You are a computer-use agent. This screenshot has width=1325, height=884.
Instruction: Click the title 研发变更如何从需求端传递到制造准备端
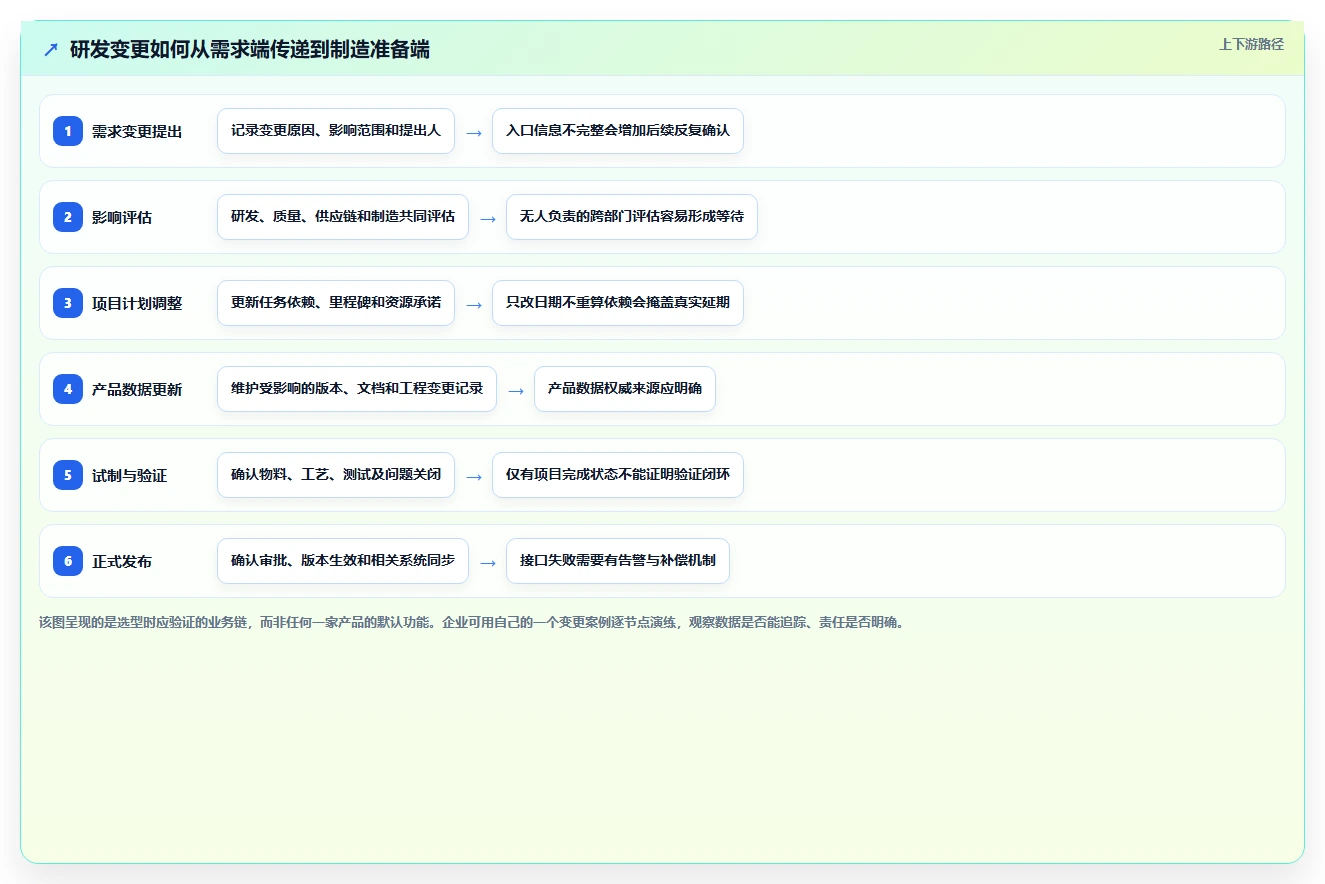coord(250,49)
